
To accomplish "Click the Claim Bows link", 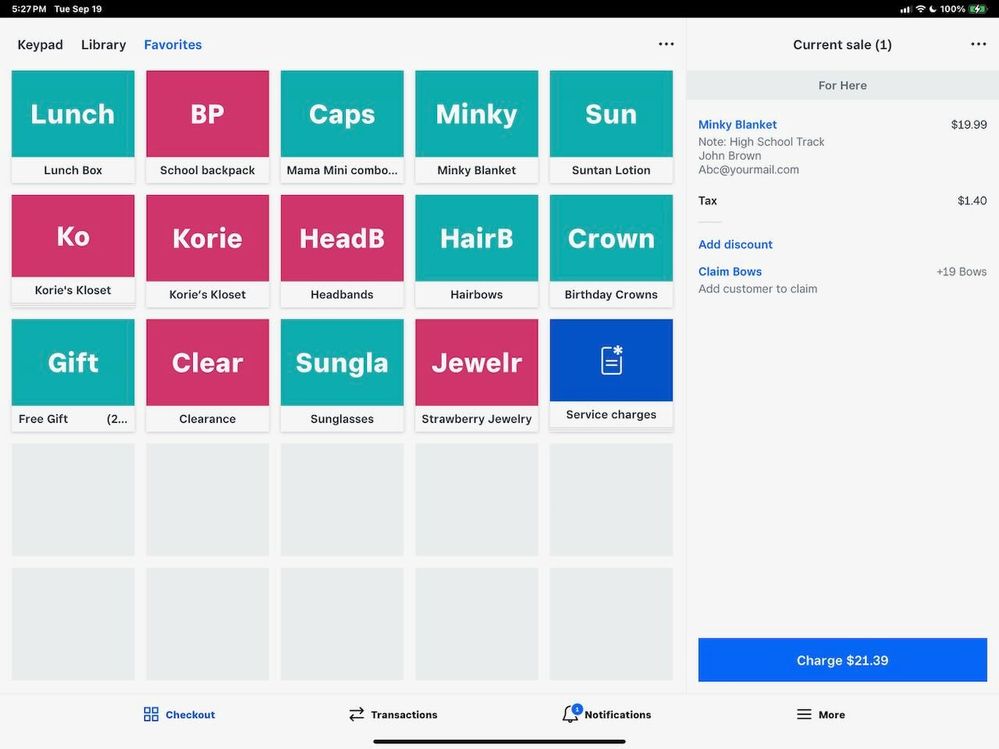I will pos(730,271).
